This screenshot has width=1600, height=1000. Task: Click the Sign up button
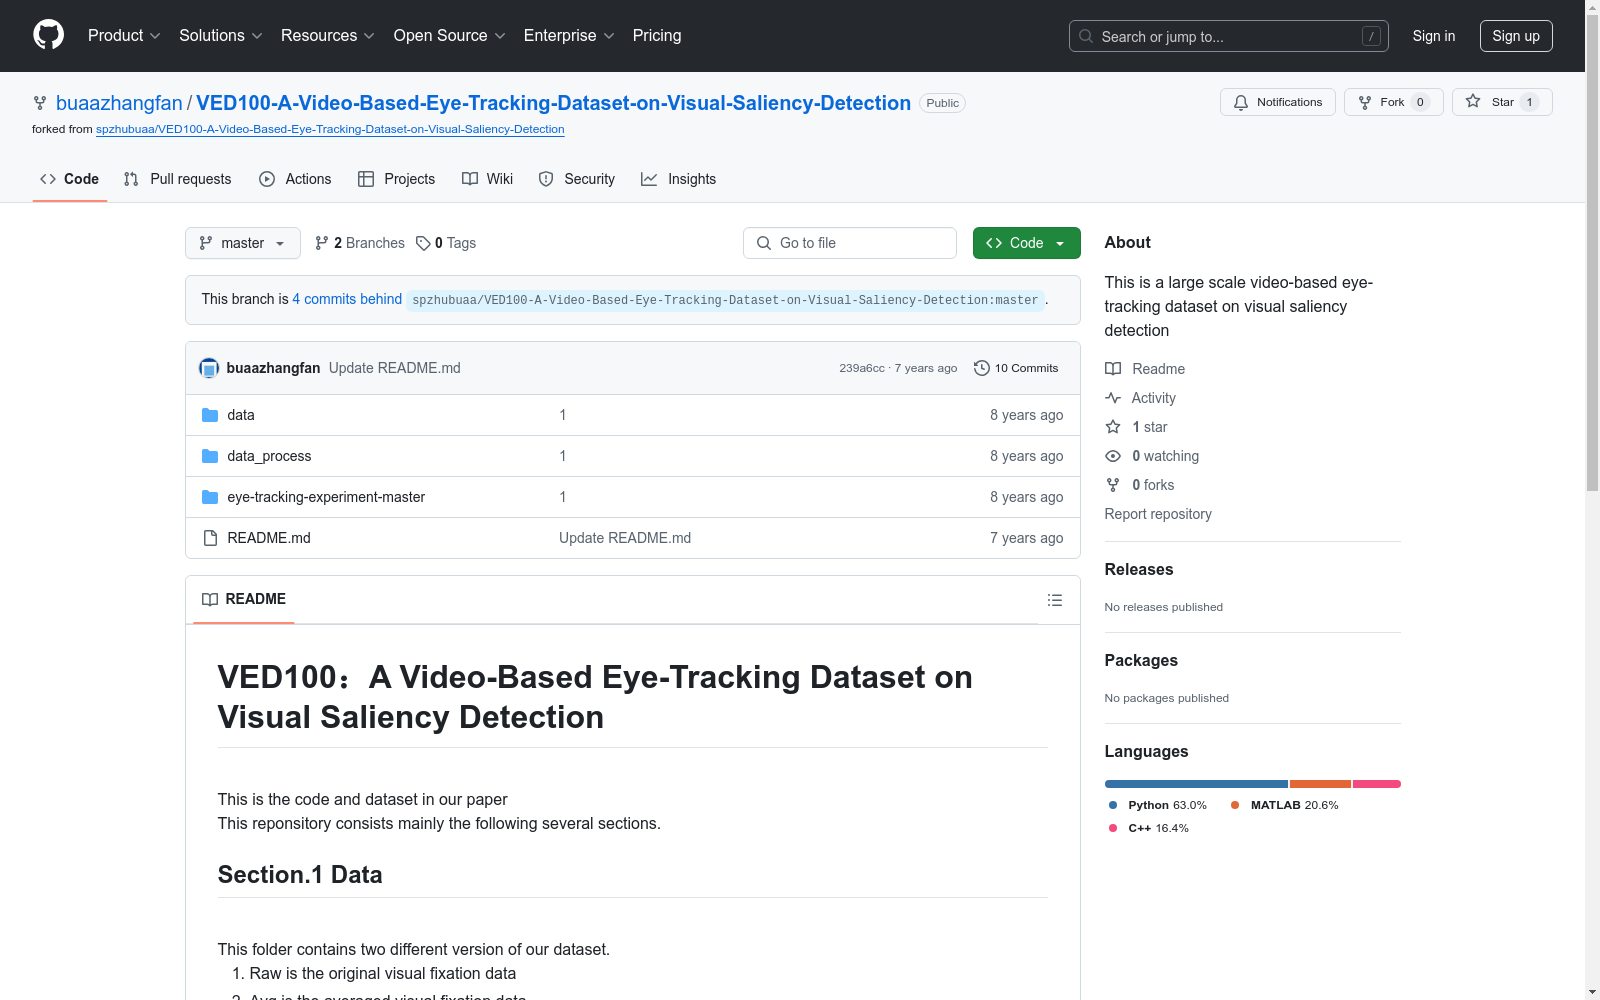pos(1516,36)
